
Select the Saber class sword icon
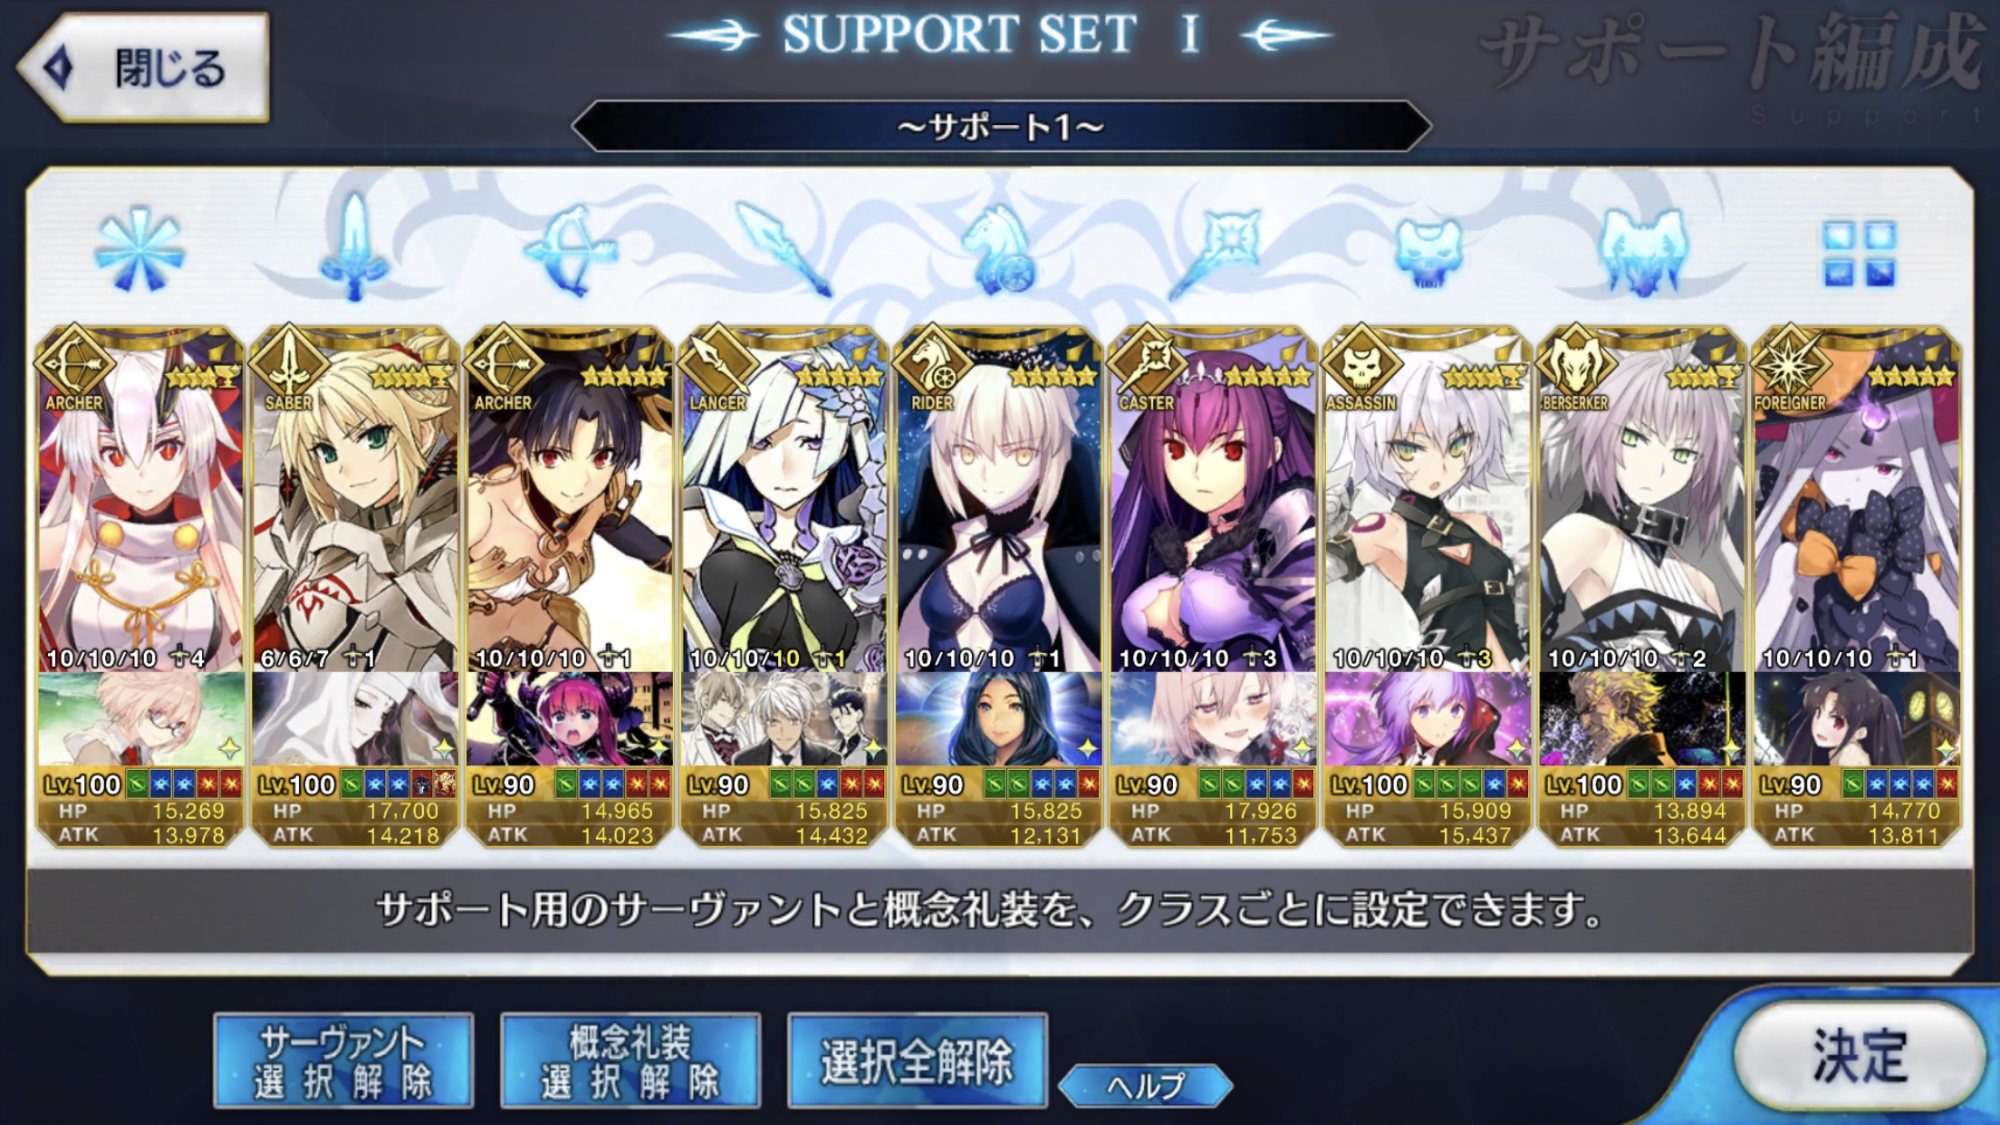(x=353, y=247)
